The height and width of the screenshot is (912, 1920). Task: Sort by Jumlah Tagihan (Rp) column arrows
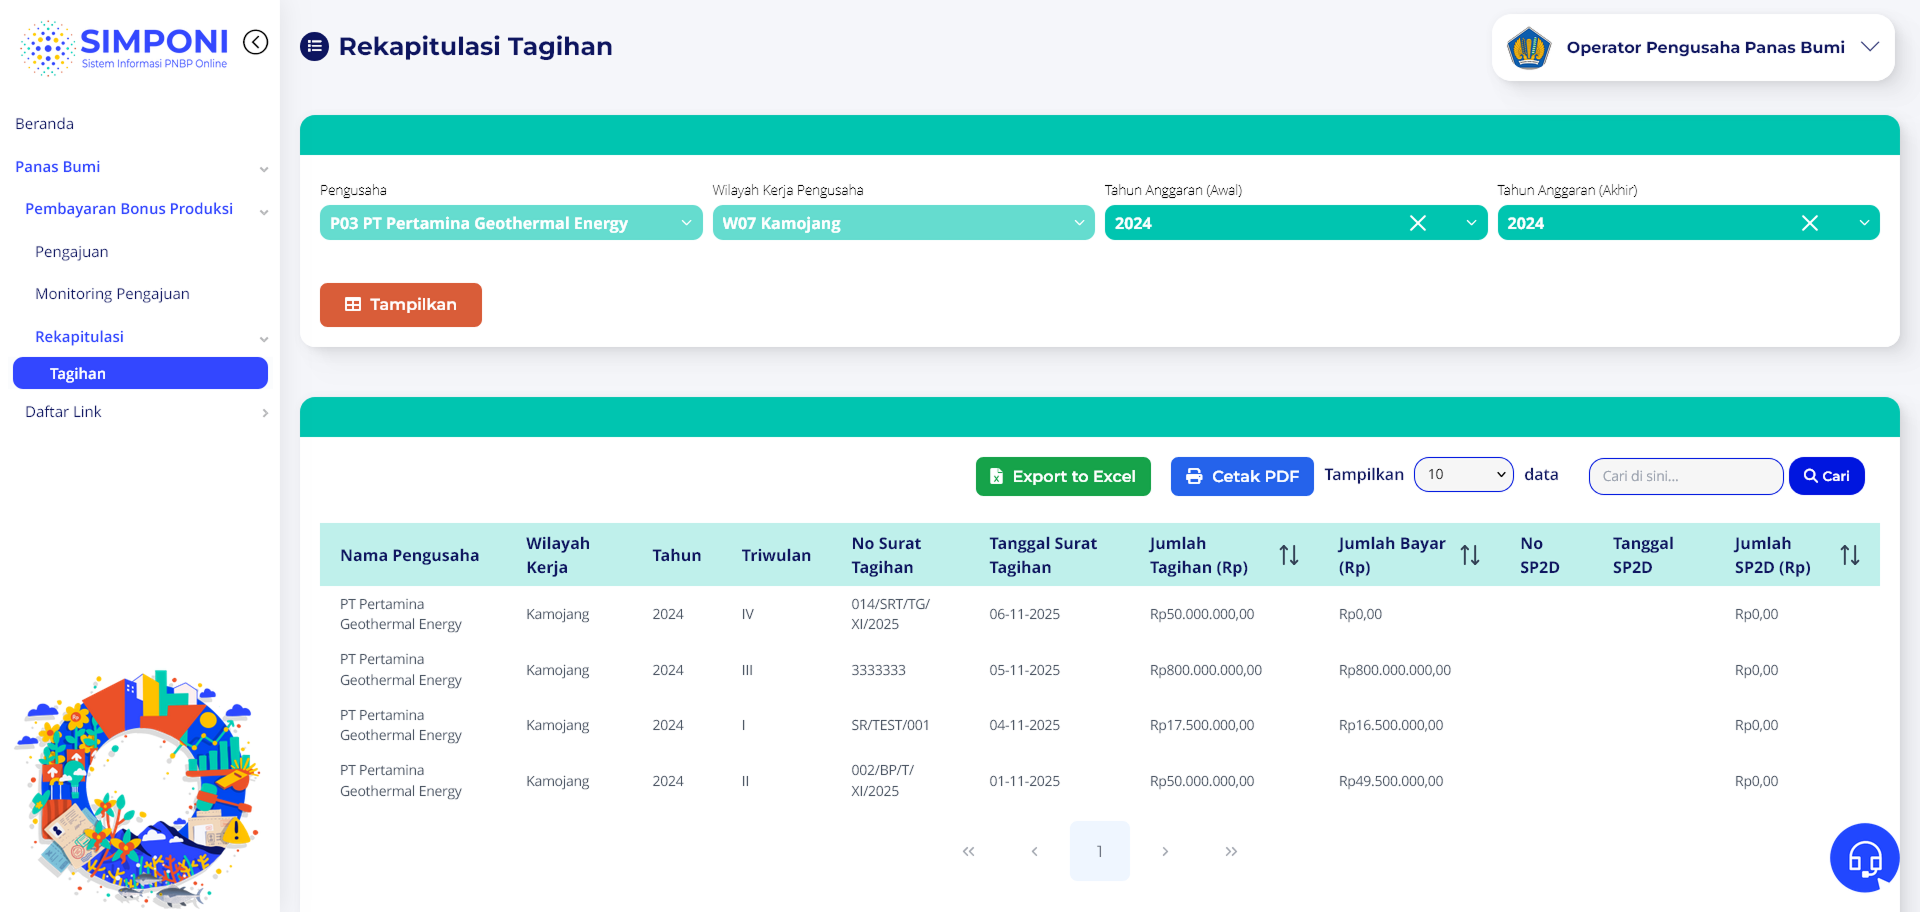coord(1289,555)
